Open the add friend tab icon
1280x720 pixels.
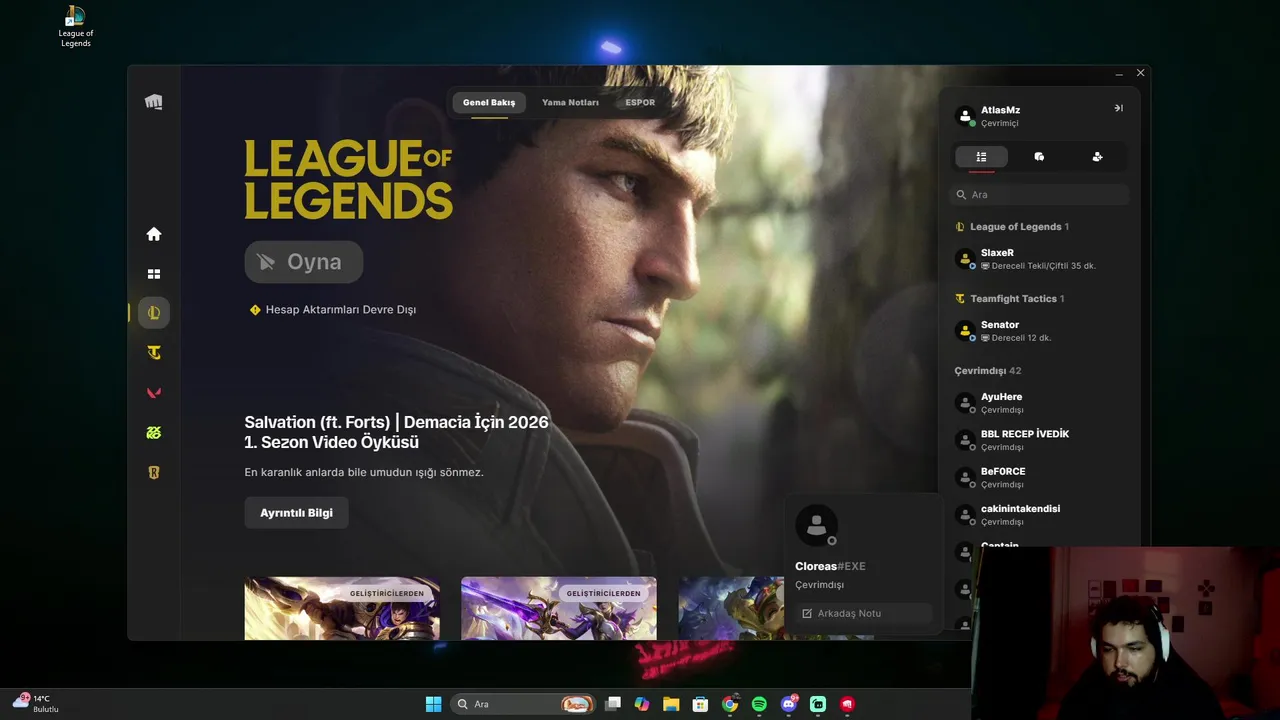1097,157
